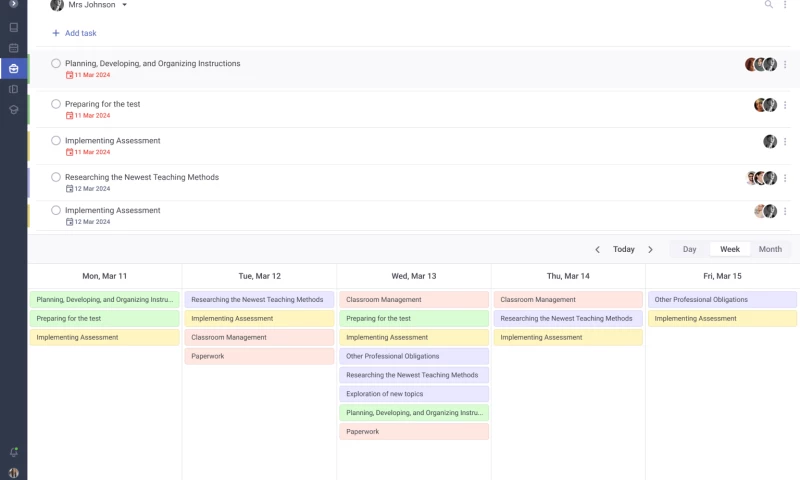Select Thu, Mar 14 column header
Image resolution: width=800 pixels, height=480 pixels.
click(568, 276)
